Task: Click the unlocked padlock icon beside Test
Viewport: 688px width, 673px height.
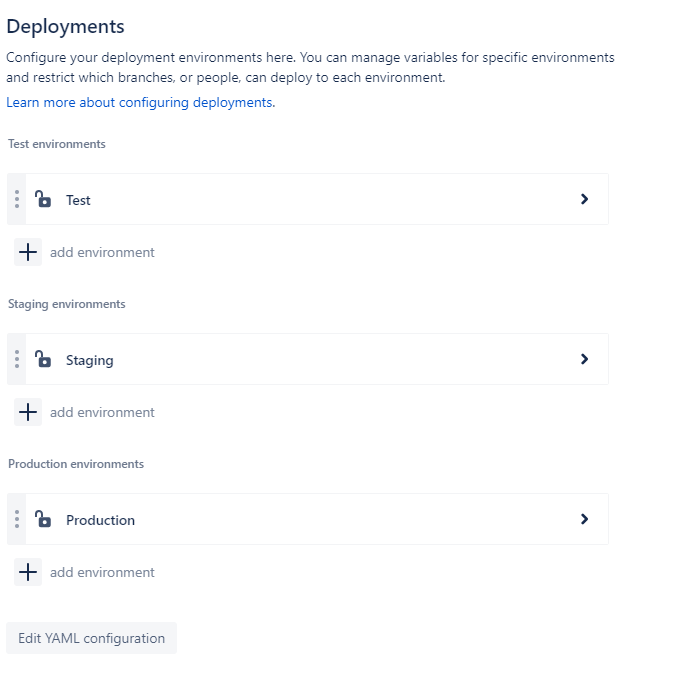Action: click(x=43, y=199)
